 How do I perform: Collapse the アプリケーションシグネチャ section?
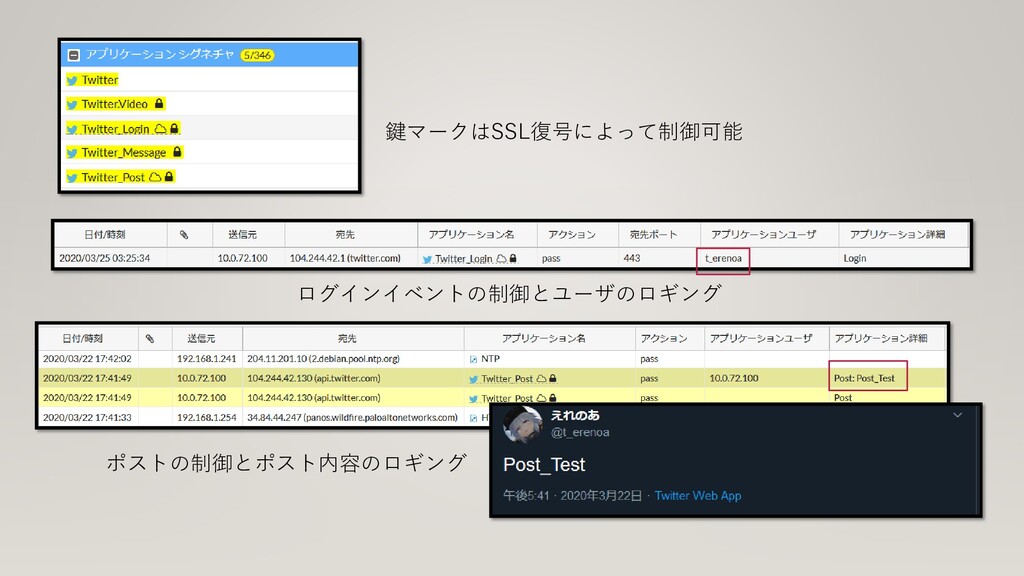click(x=74, y=56)
